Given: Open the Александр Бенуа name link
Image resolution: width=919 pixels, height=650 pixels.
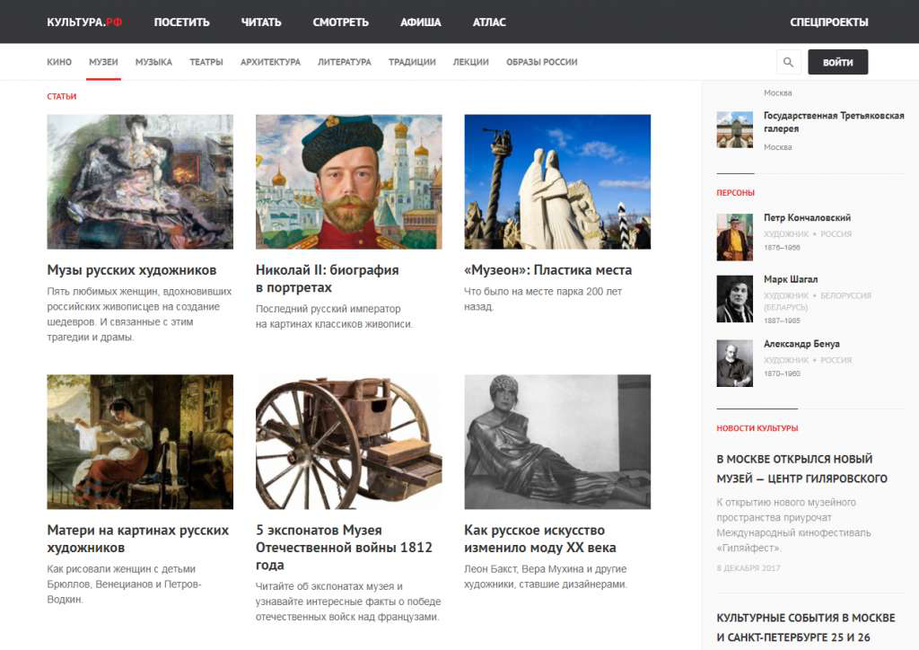Looking at the screenshot, I should tap(801, 344).
